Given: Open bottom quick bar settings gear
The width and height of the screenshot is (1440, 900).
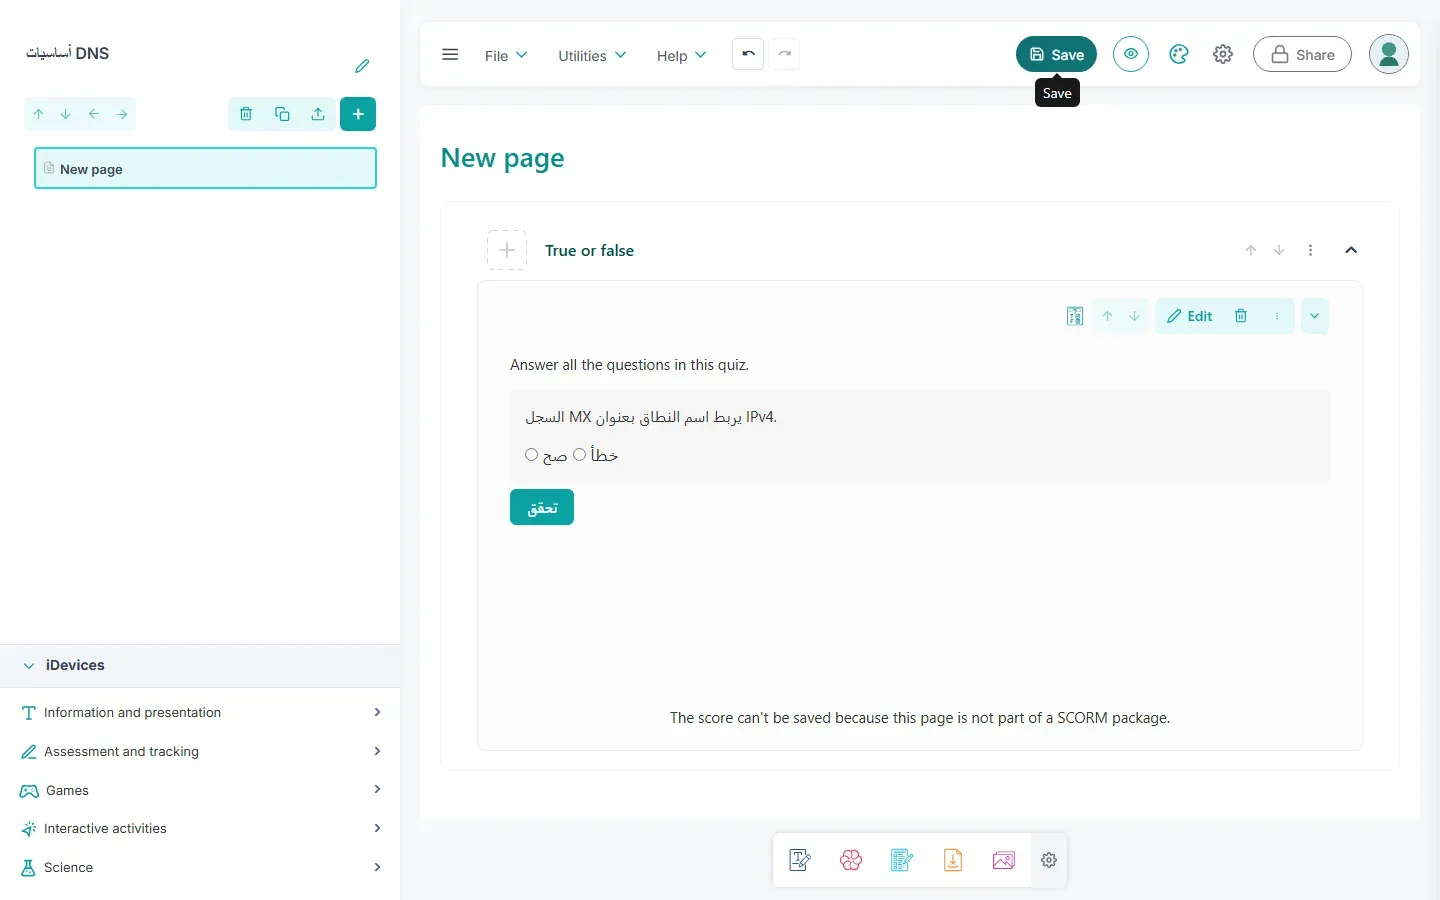Looking at the screenshot, I should click(1049, 860).
